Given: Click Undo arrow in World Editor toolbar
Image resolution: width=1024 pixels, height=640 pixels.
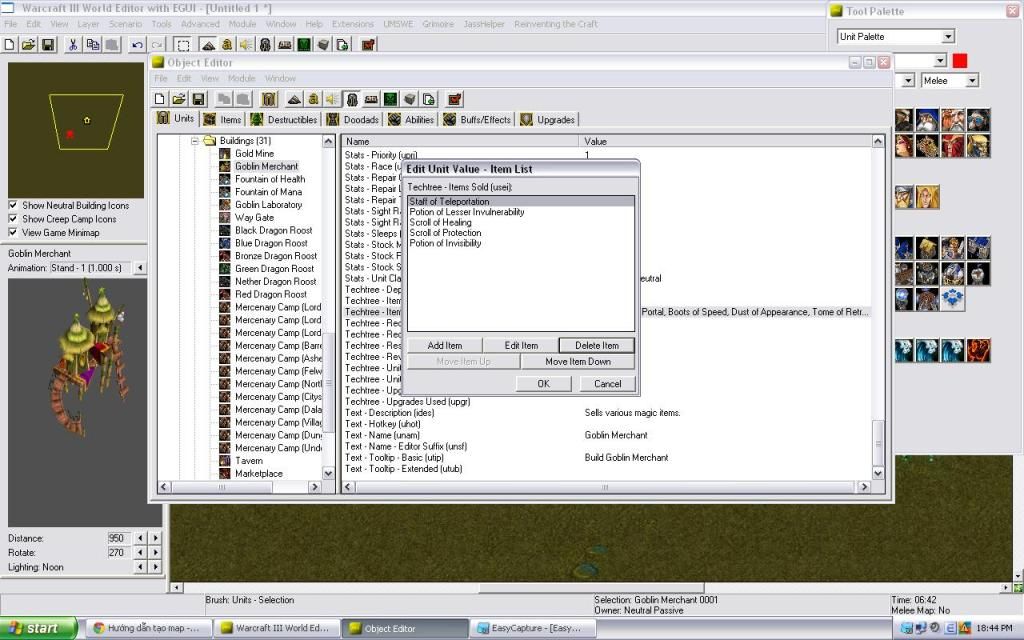Looking at the screenshot, I should tap(137, 44).
